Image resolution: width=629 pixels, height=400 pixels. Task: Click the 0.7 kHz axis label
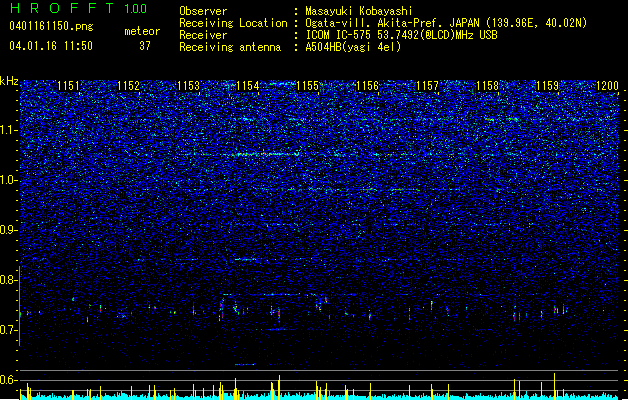coord(8,330)
